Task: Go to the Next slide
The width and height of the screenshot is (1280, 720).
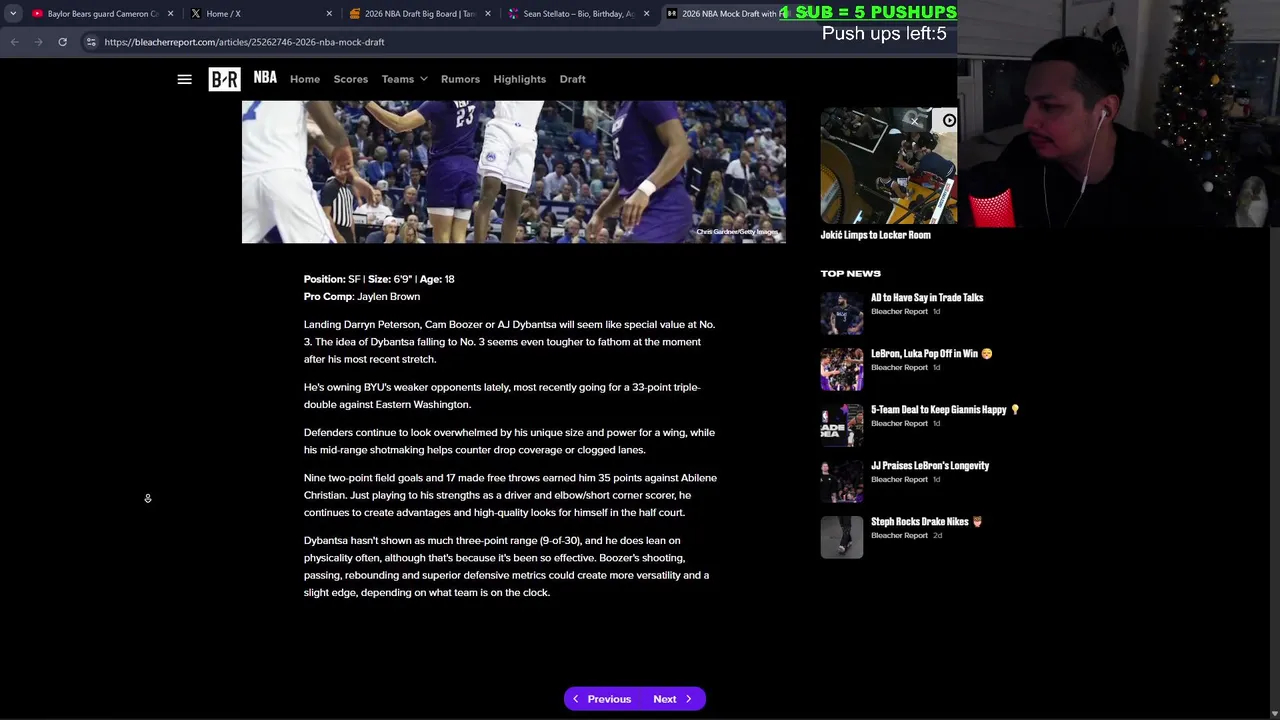Action: (673, 699)
